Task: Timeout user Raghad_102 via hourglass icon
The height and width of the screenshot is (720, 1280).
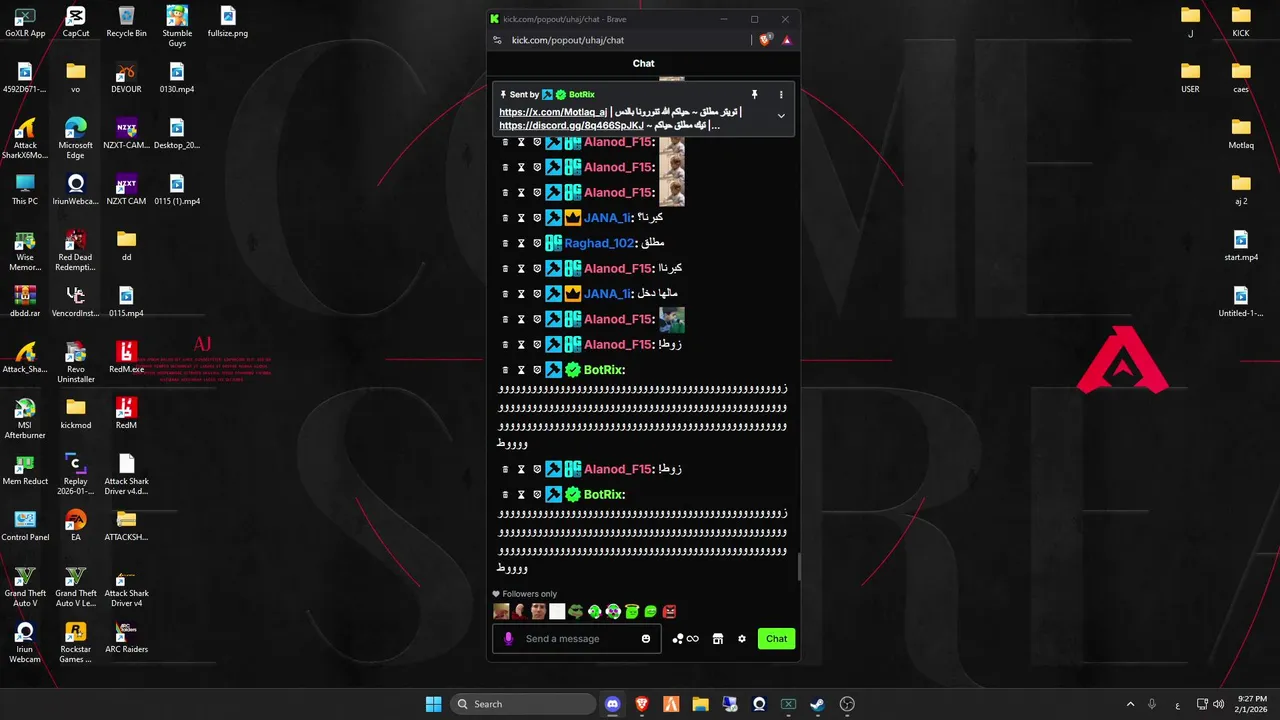Action: (521, 243)
